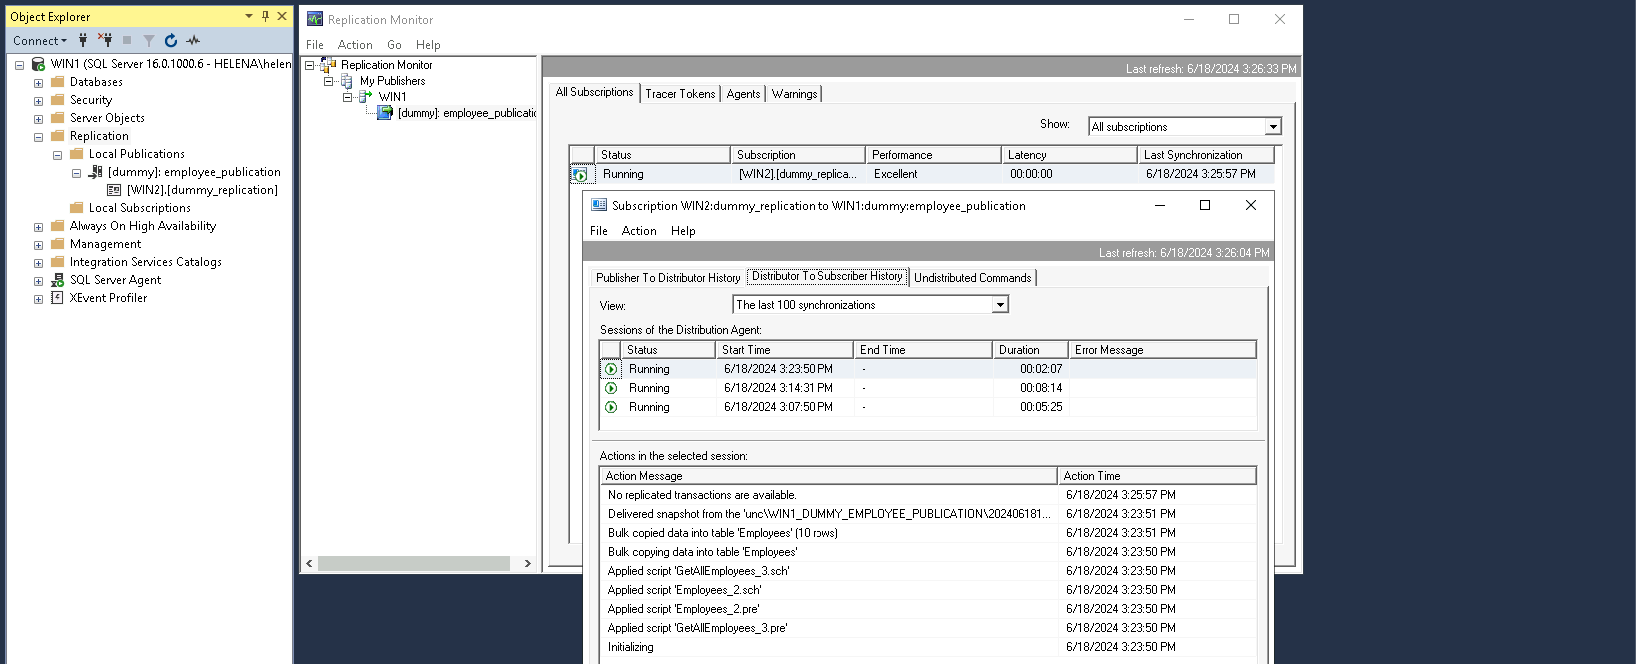Click the running status icon of 3:14:31 PM session
Screen dimensions: 1636x664
611,388
